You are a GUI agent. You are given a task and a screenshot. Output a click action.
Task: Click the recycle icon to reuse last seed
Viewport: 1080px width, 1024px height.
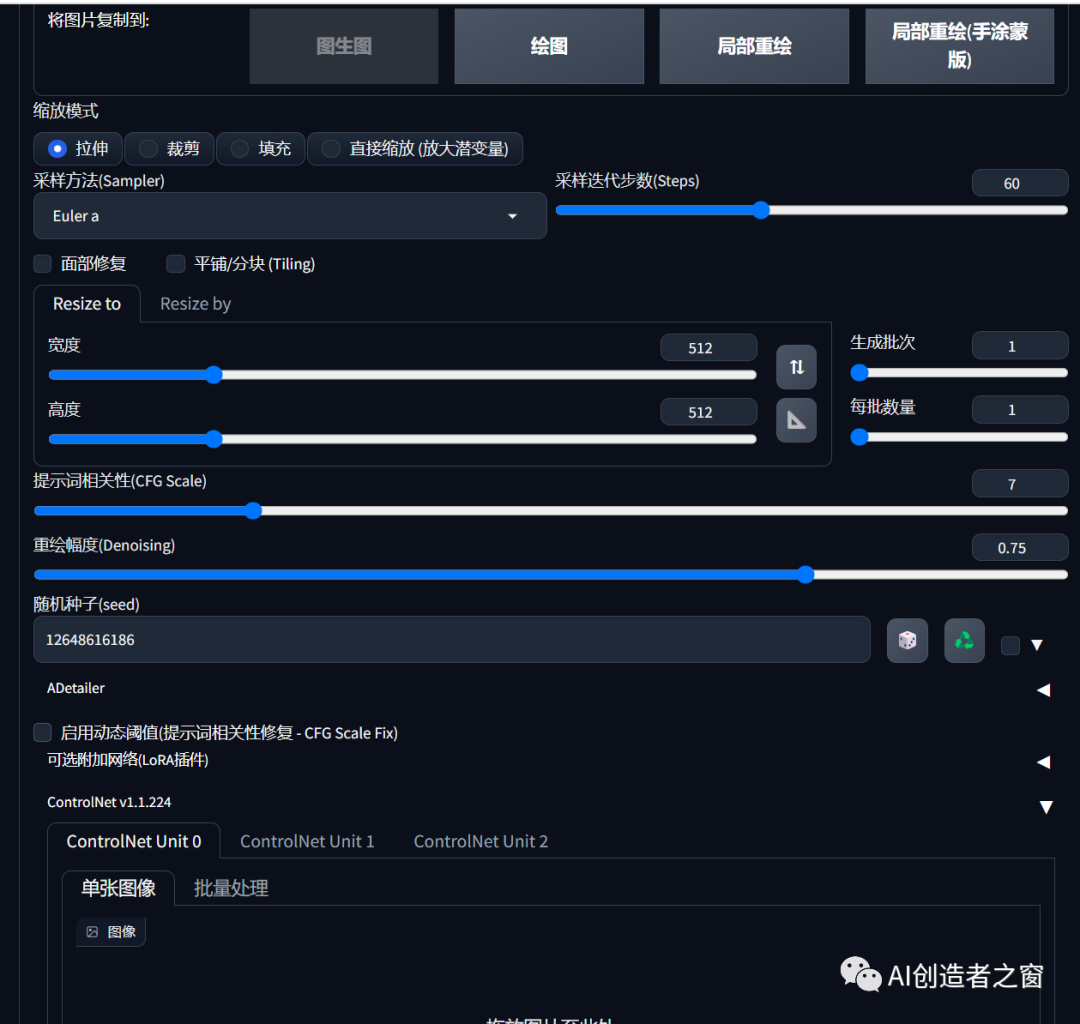964,640
